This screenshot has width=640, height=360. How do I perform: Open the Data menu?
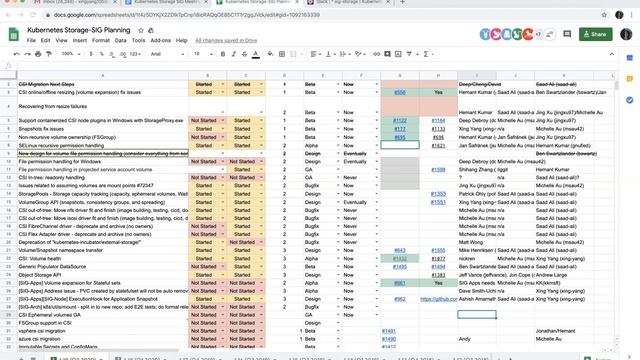pos(120,40)
